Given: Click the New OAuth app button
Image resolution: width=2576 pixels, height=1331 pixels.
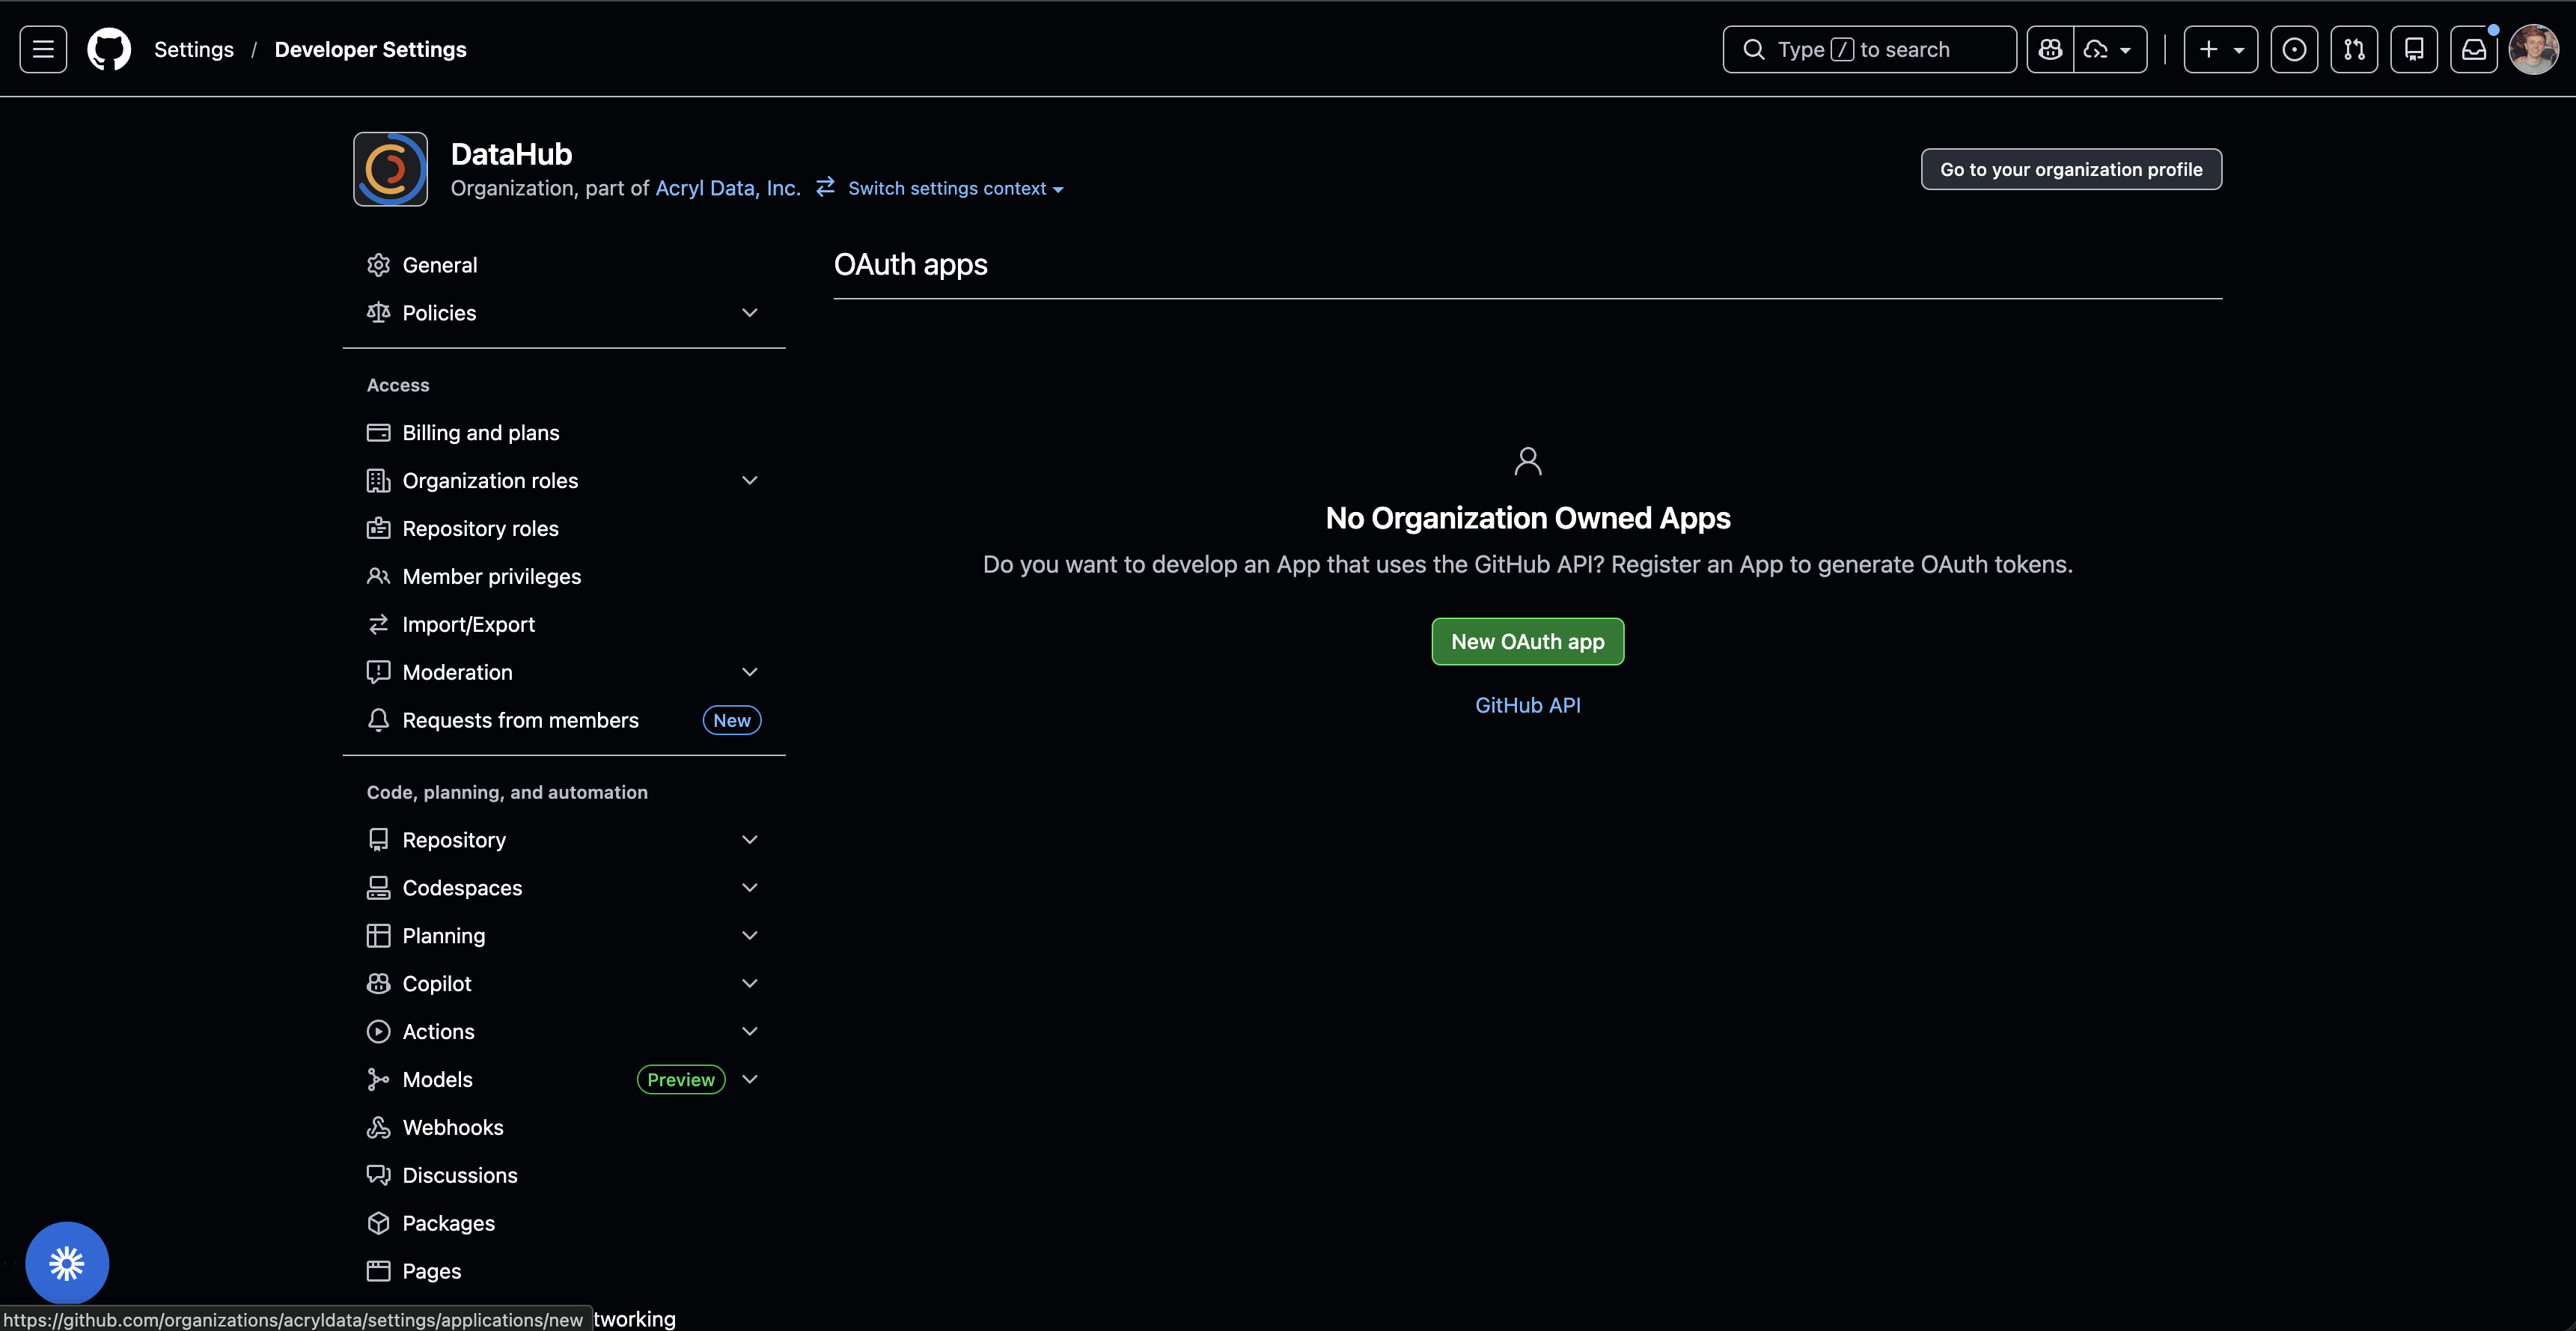Looking at the screenshot, I should coord(1527,641).
